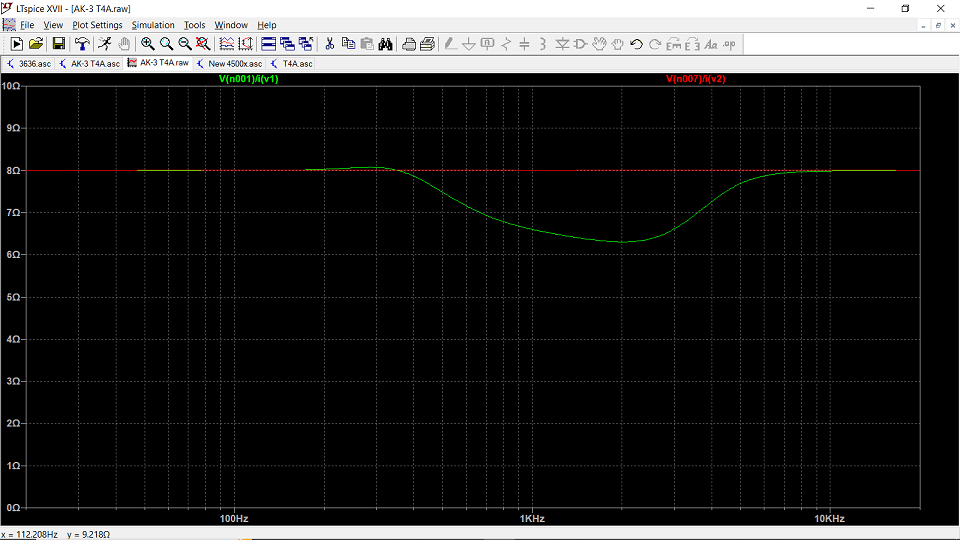Viewport: 960px width, 540px height.
Task: Click the Diode component icon
Action: (x=562, y=44)
